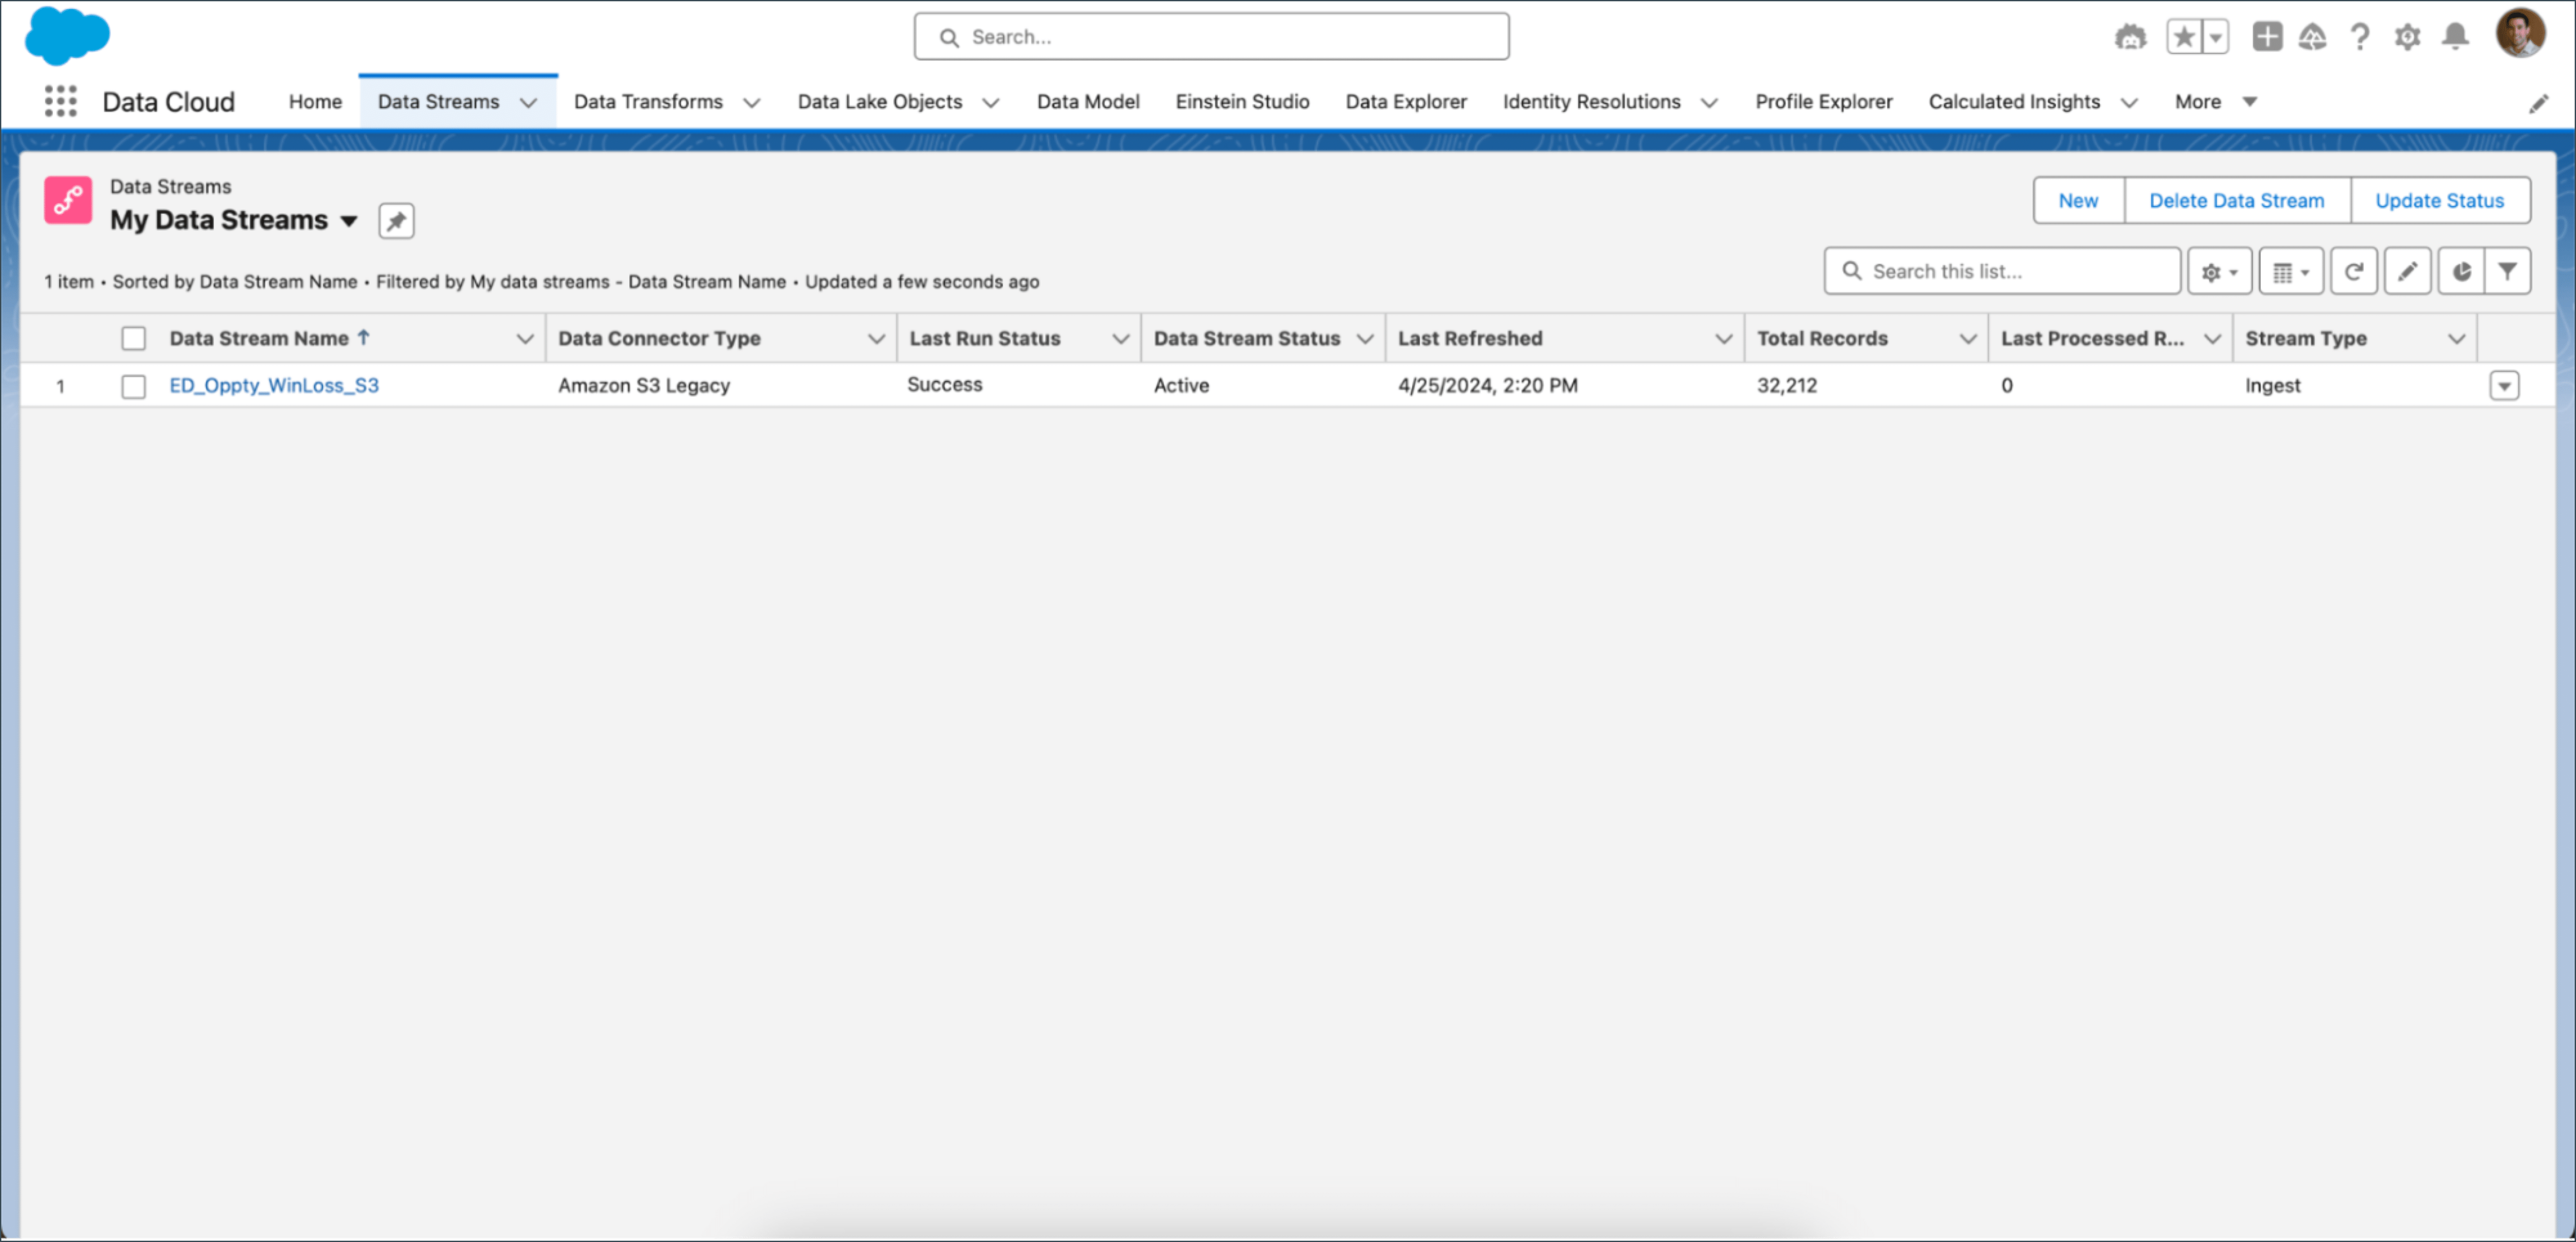Show charts panel icon
Image resolution: width=2576 pixels, height=1242 pixels.
coord(2461,271)
